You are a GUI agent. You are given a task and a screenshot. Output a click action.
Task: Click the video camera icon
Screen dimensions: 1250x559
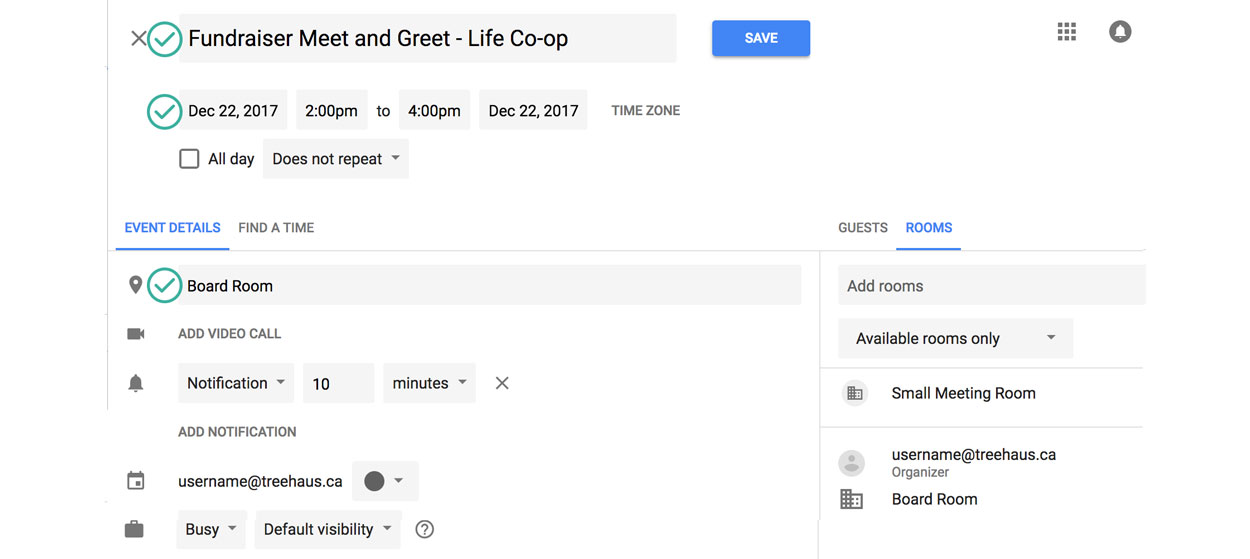click(136, 334)
